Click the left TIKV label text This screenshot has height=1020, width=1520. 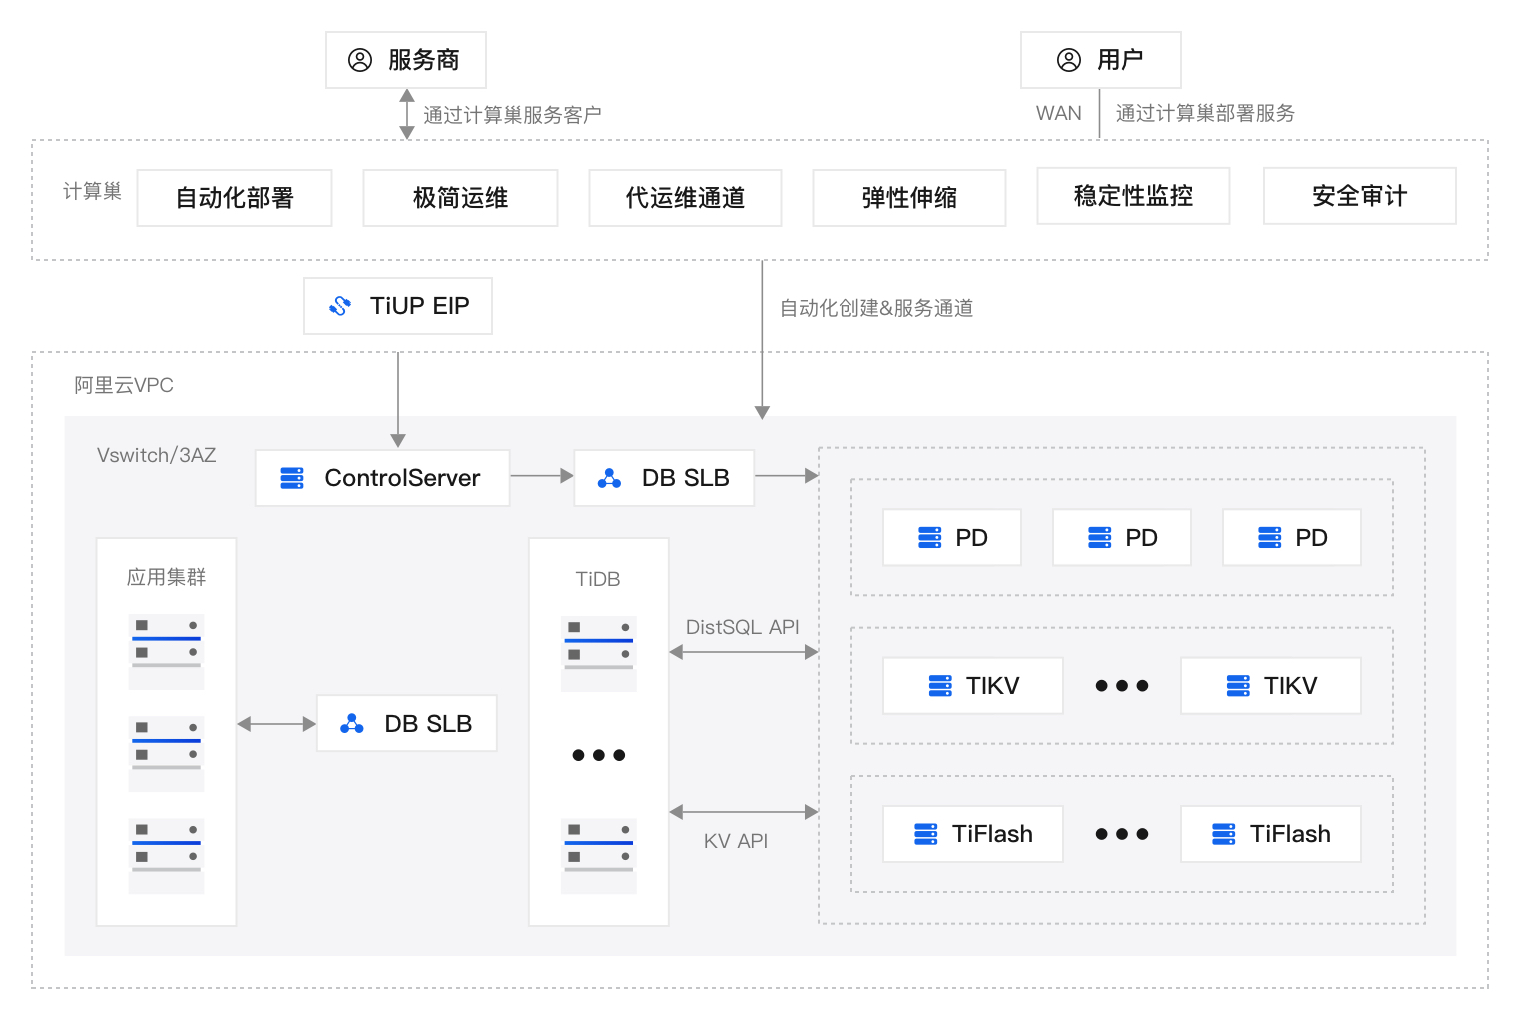click(993, 686)
